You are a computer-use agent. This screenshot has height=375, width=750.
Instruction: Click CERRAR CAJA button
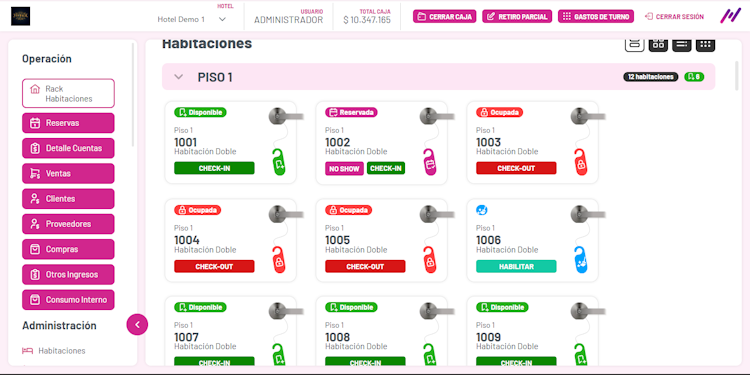coord(444,16)
